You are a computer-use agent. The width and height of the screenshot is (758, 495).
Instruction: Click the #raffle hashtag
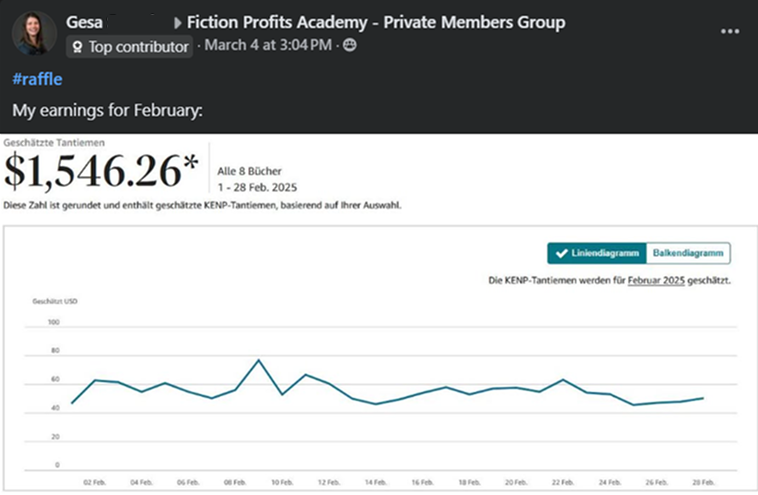pyautogui.click(x=38, y=79)
